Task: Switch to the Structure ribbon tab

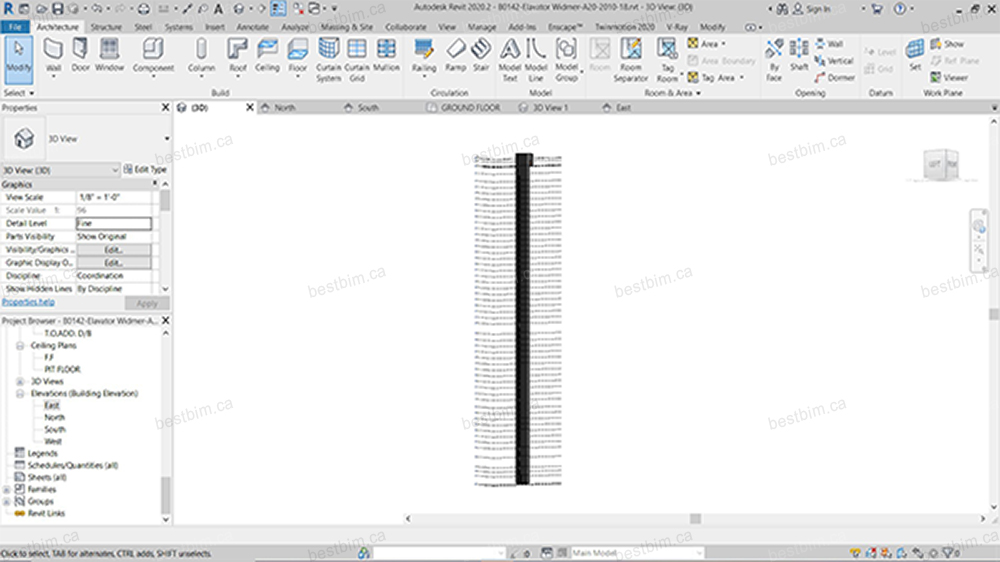Action: pyautogui.click(x=106, y=27)
